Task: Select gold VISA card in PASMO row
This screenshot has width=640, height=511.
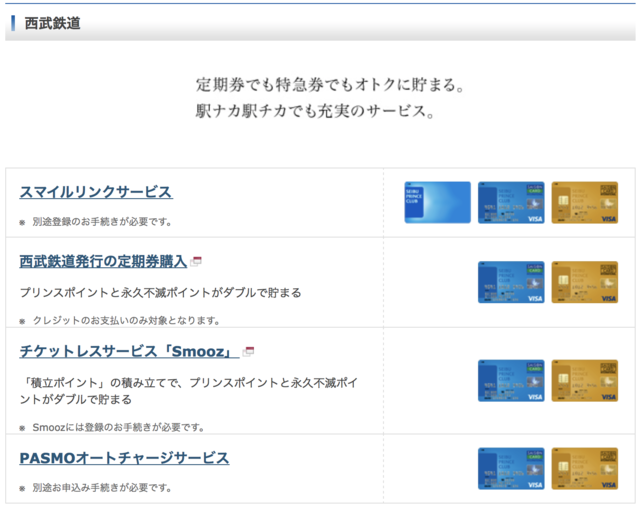Action: [584, 469]
